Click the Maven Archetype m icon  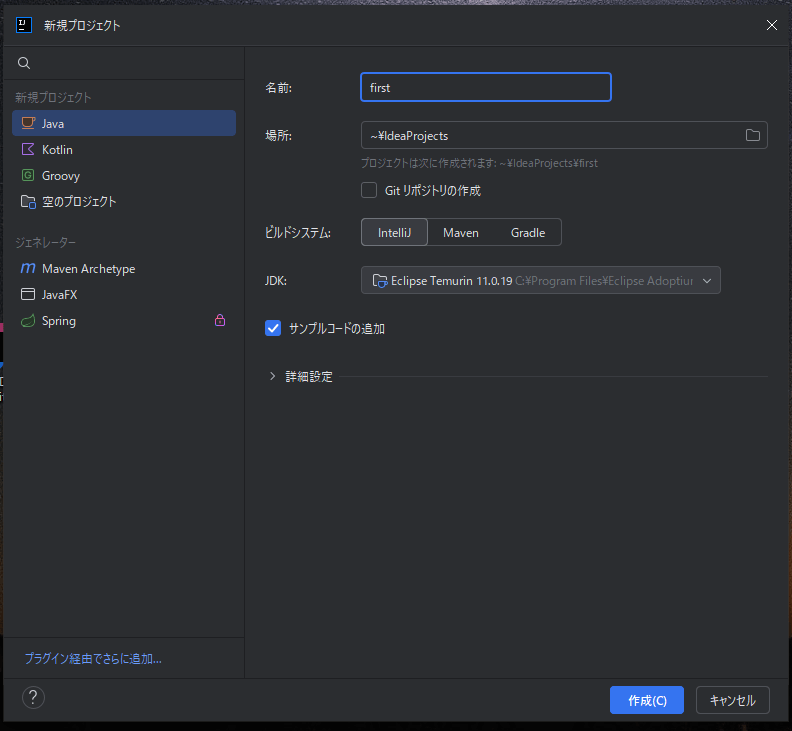(x=28, y=268)
